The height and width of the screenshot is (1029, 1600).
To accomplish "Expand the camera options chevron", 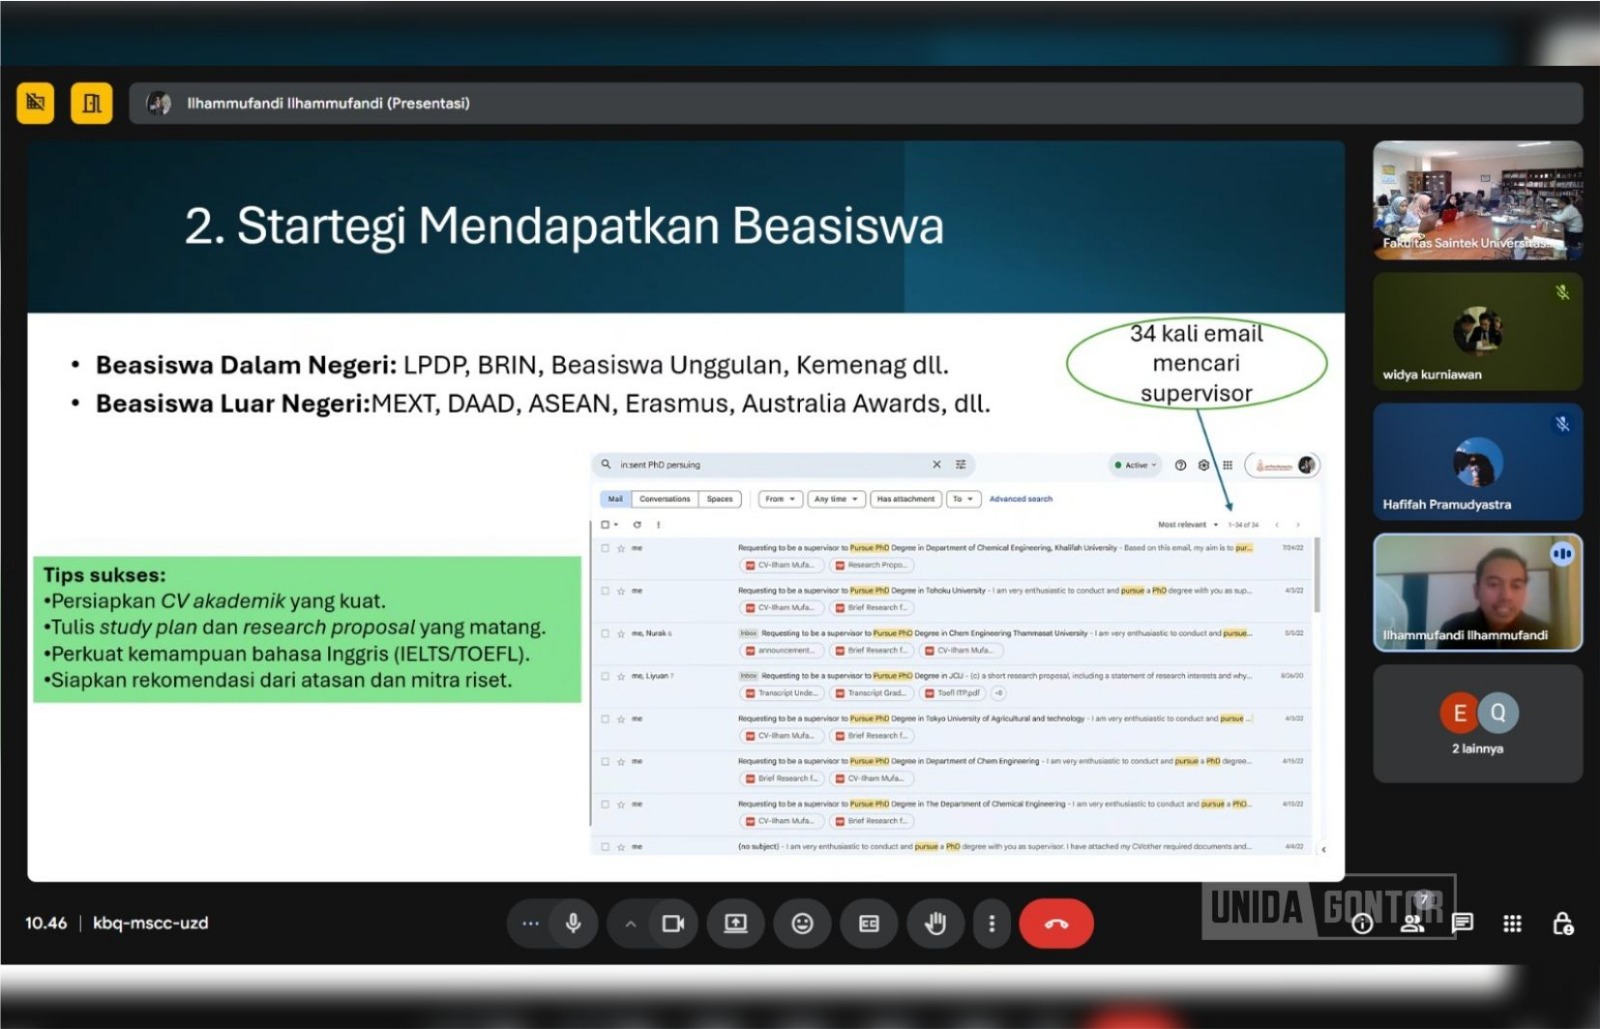I will [x=630, y=923].
